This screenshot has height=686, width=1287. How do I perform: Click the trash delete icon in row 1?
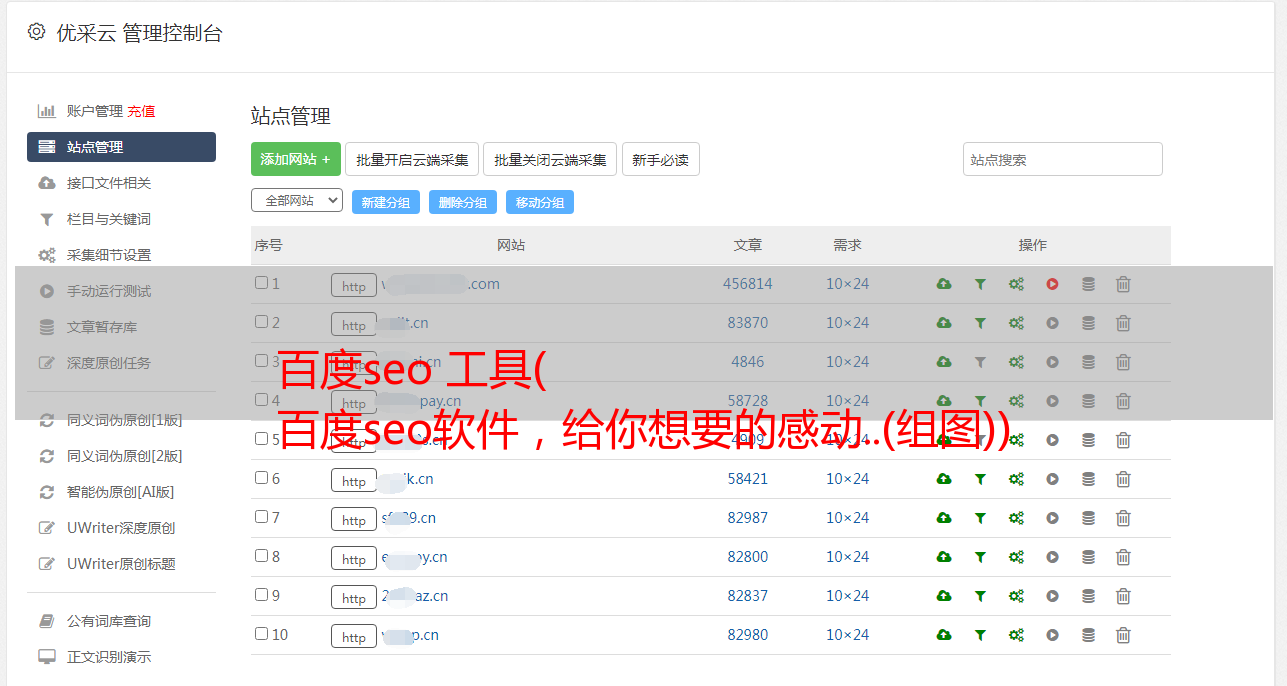coord(1123,284)
